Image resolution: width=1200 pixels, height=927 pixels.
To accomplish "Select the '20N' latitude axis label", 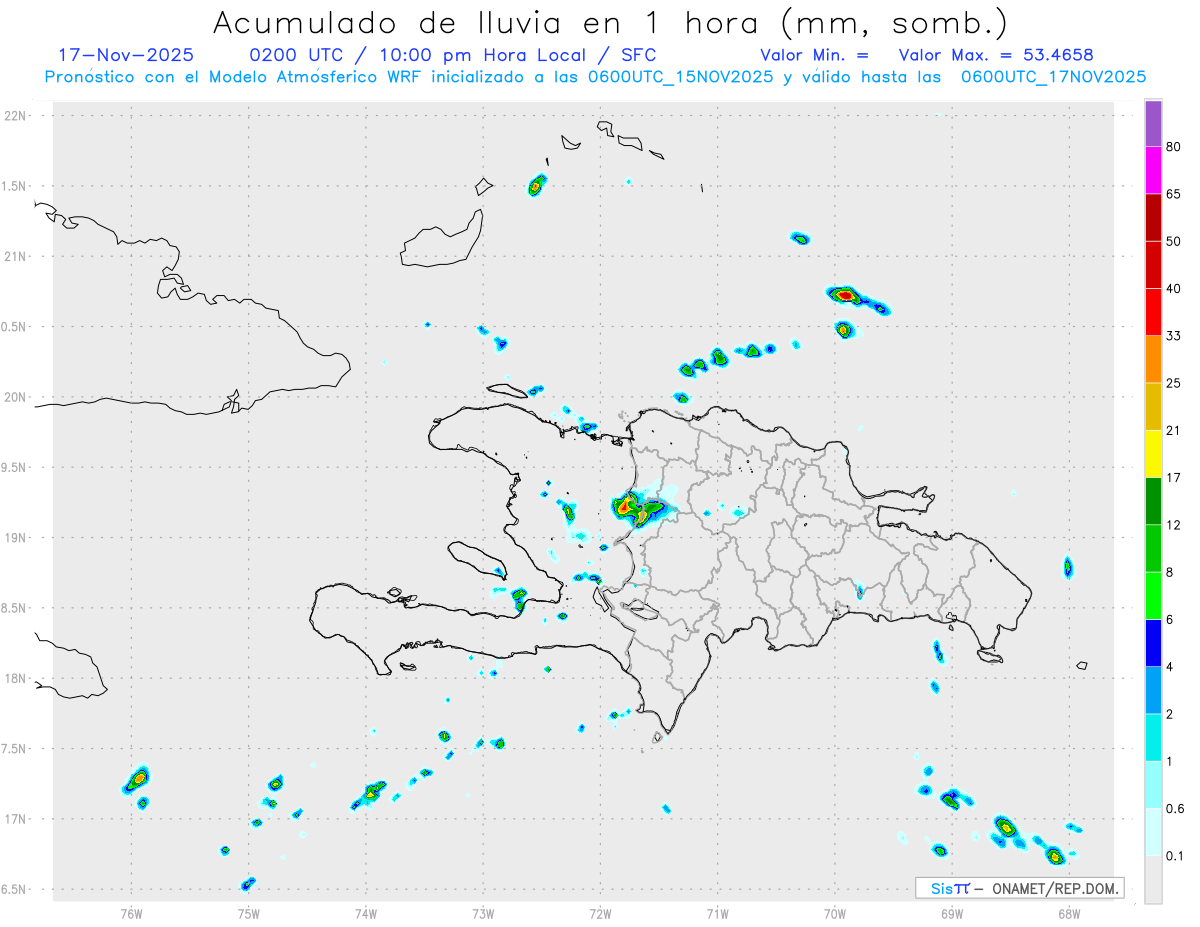I will 15,397.
